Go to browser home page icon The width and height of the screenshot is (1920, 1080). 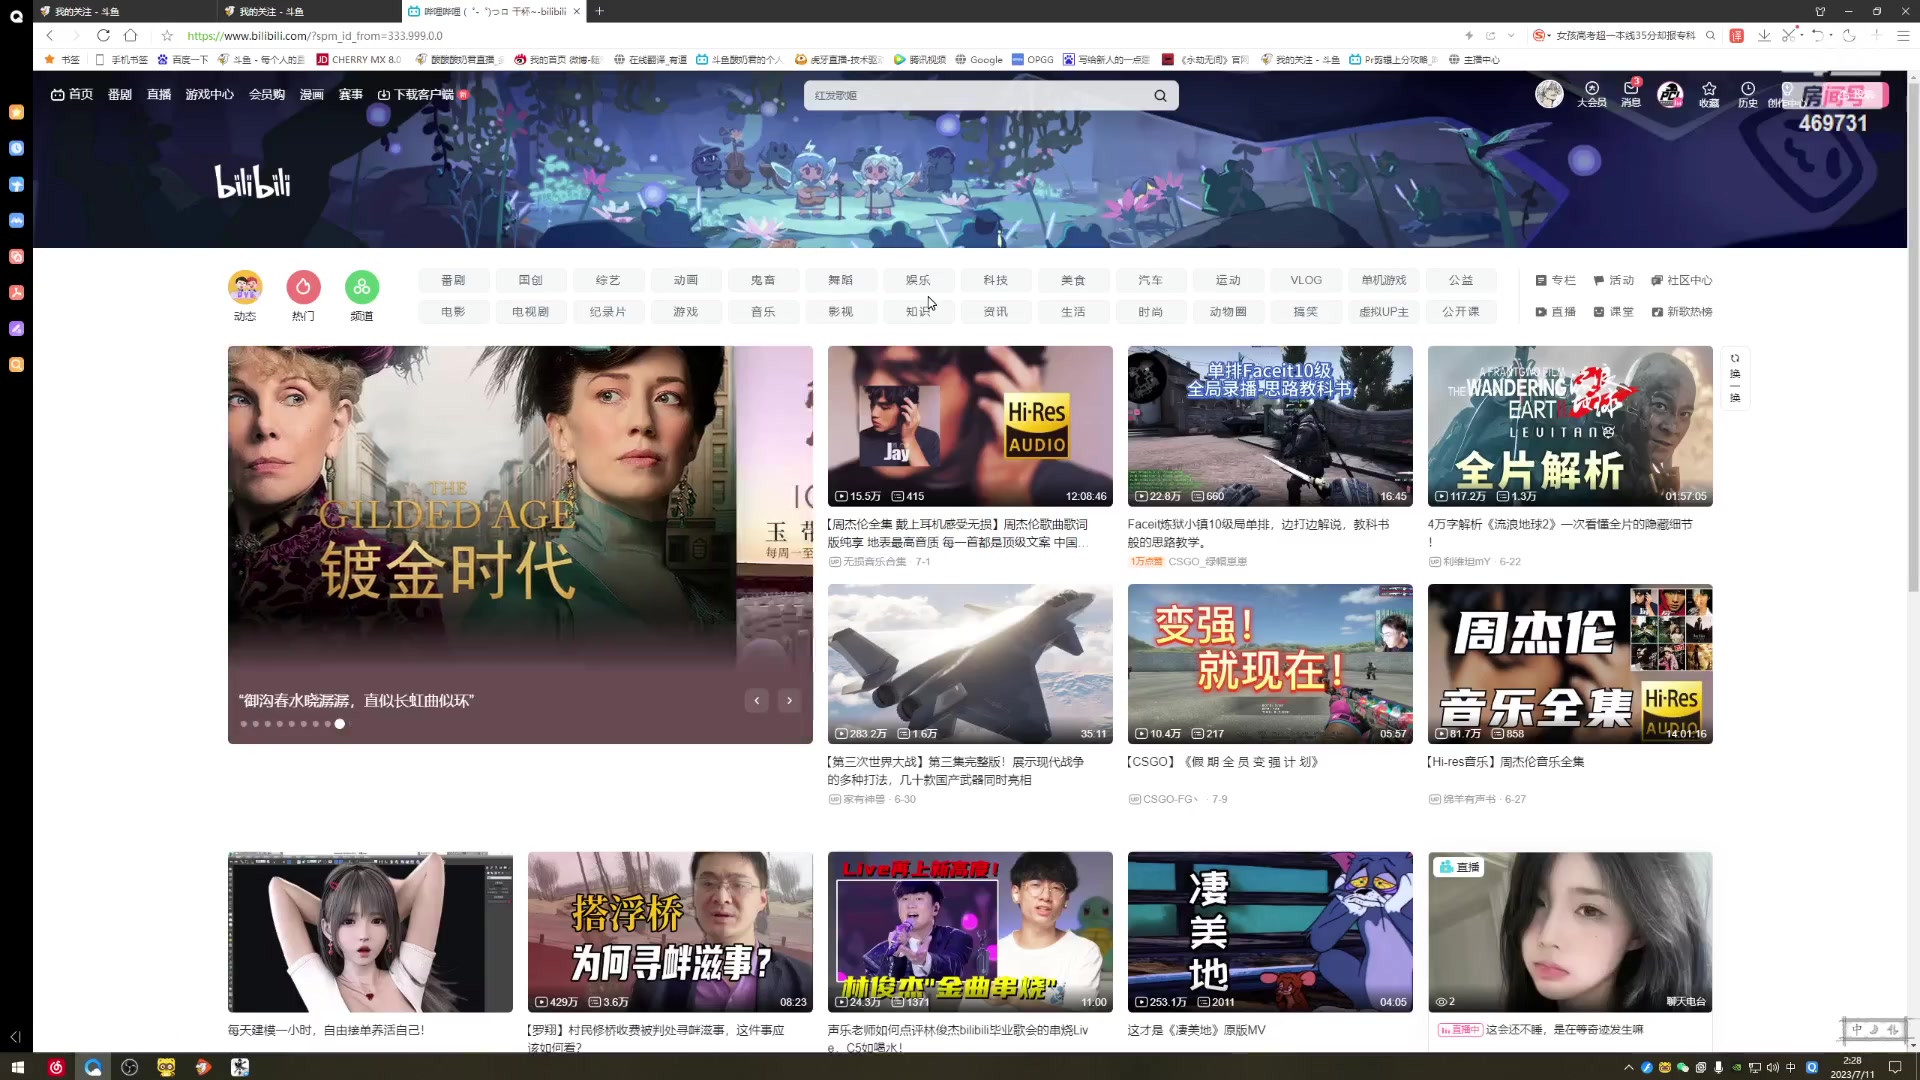(130, 35)
